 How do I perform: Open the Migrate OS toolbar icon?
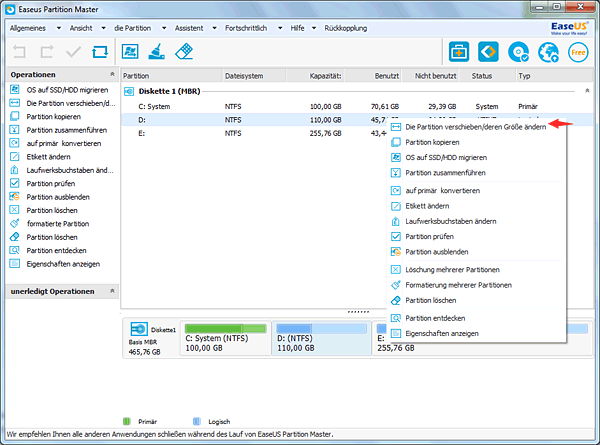[x=130, y=51]
